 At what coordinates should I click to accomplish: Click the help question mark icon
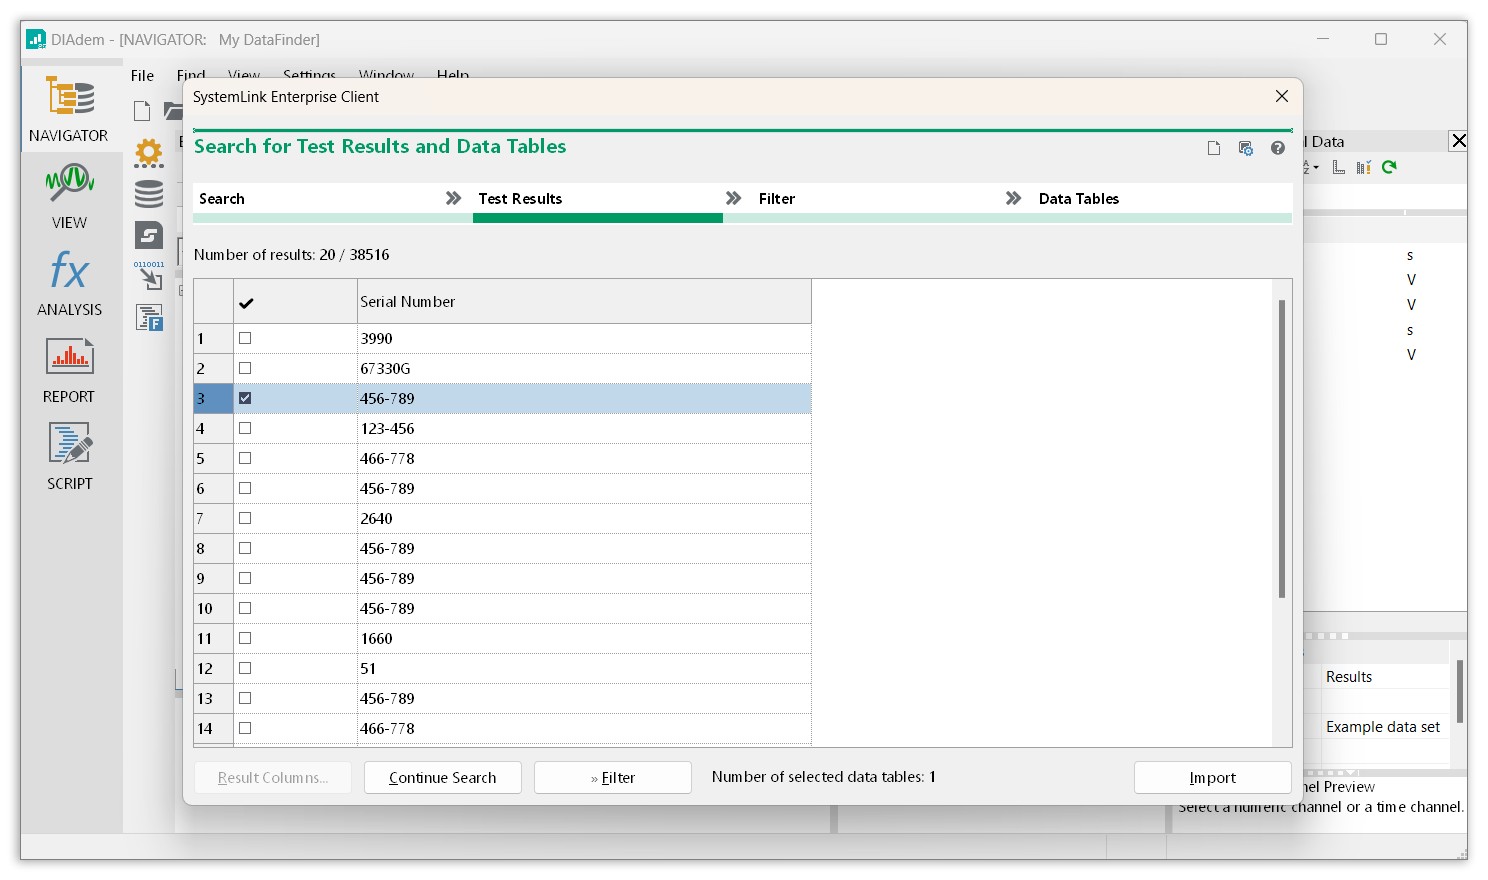coord(1277,148)
